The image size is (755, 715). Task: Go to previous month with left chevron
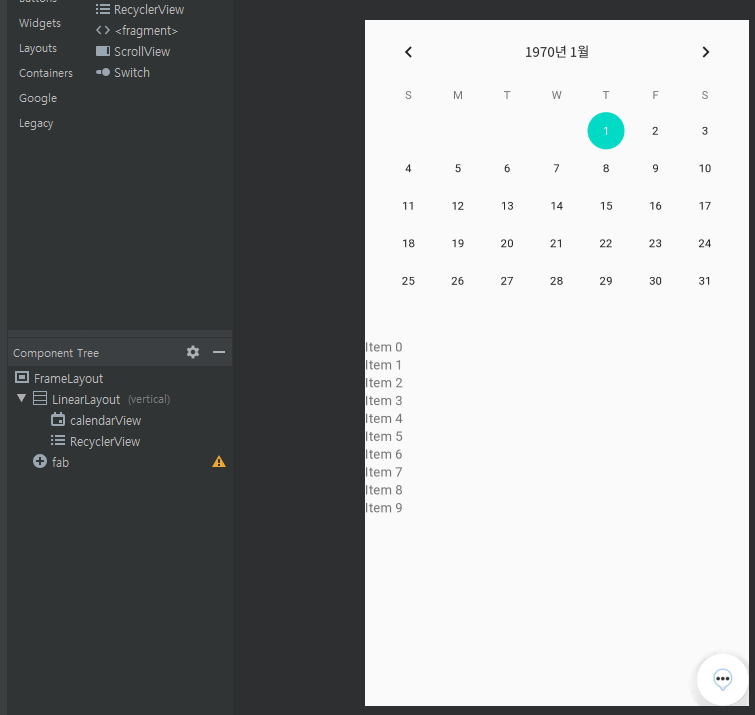click(408, 52)
